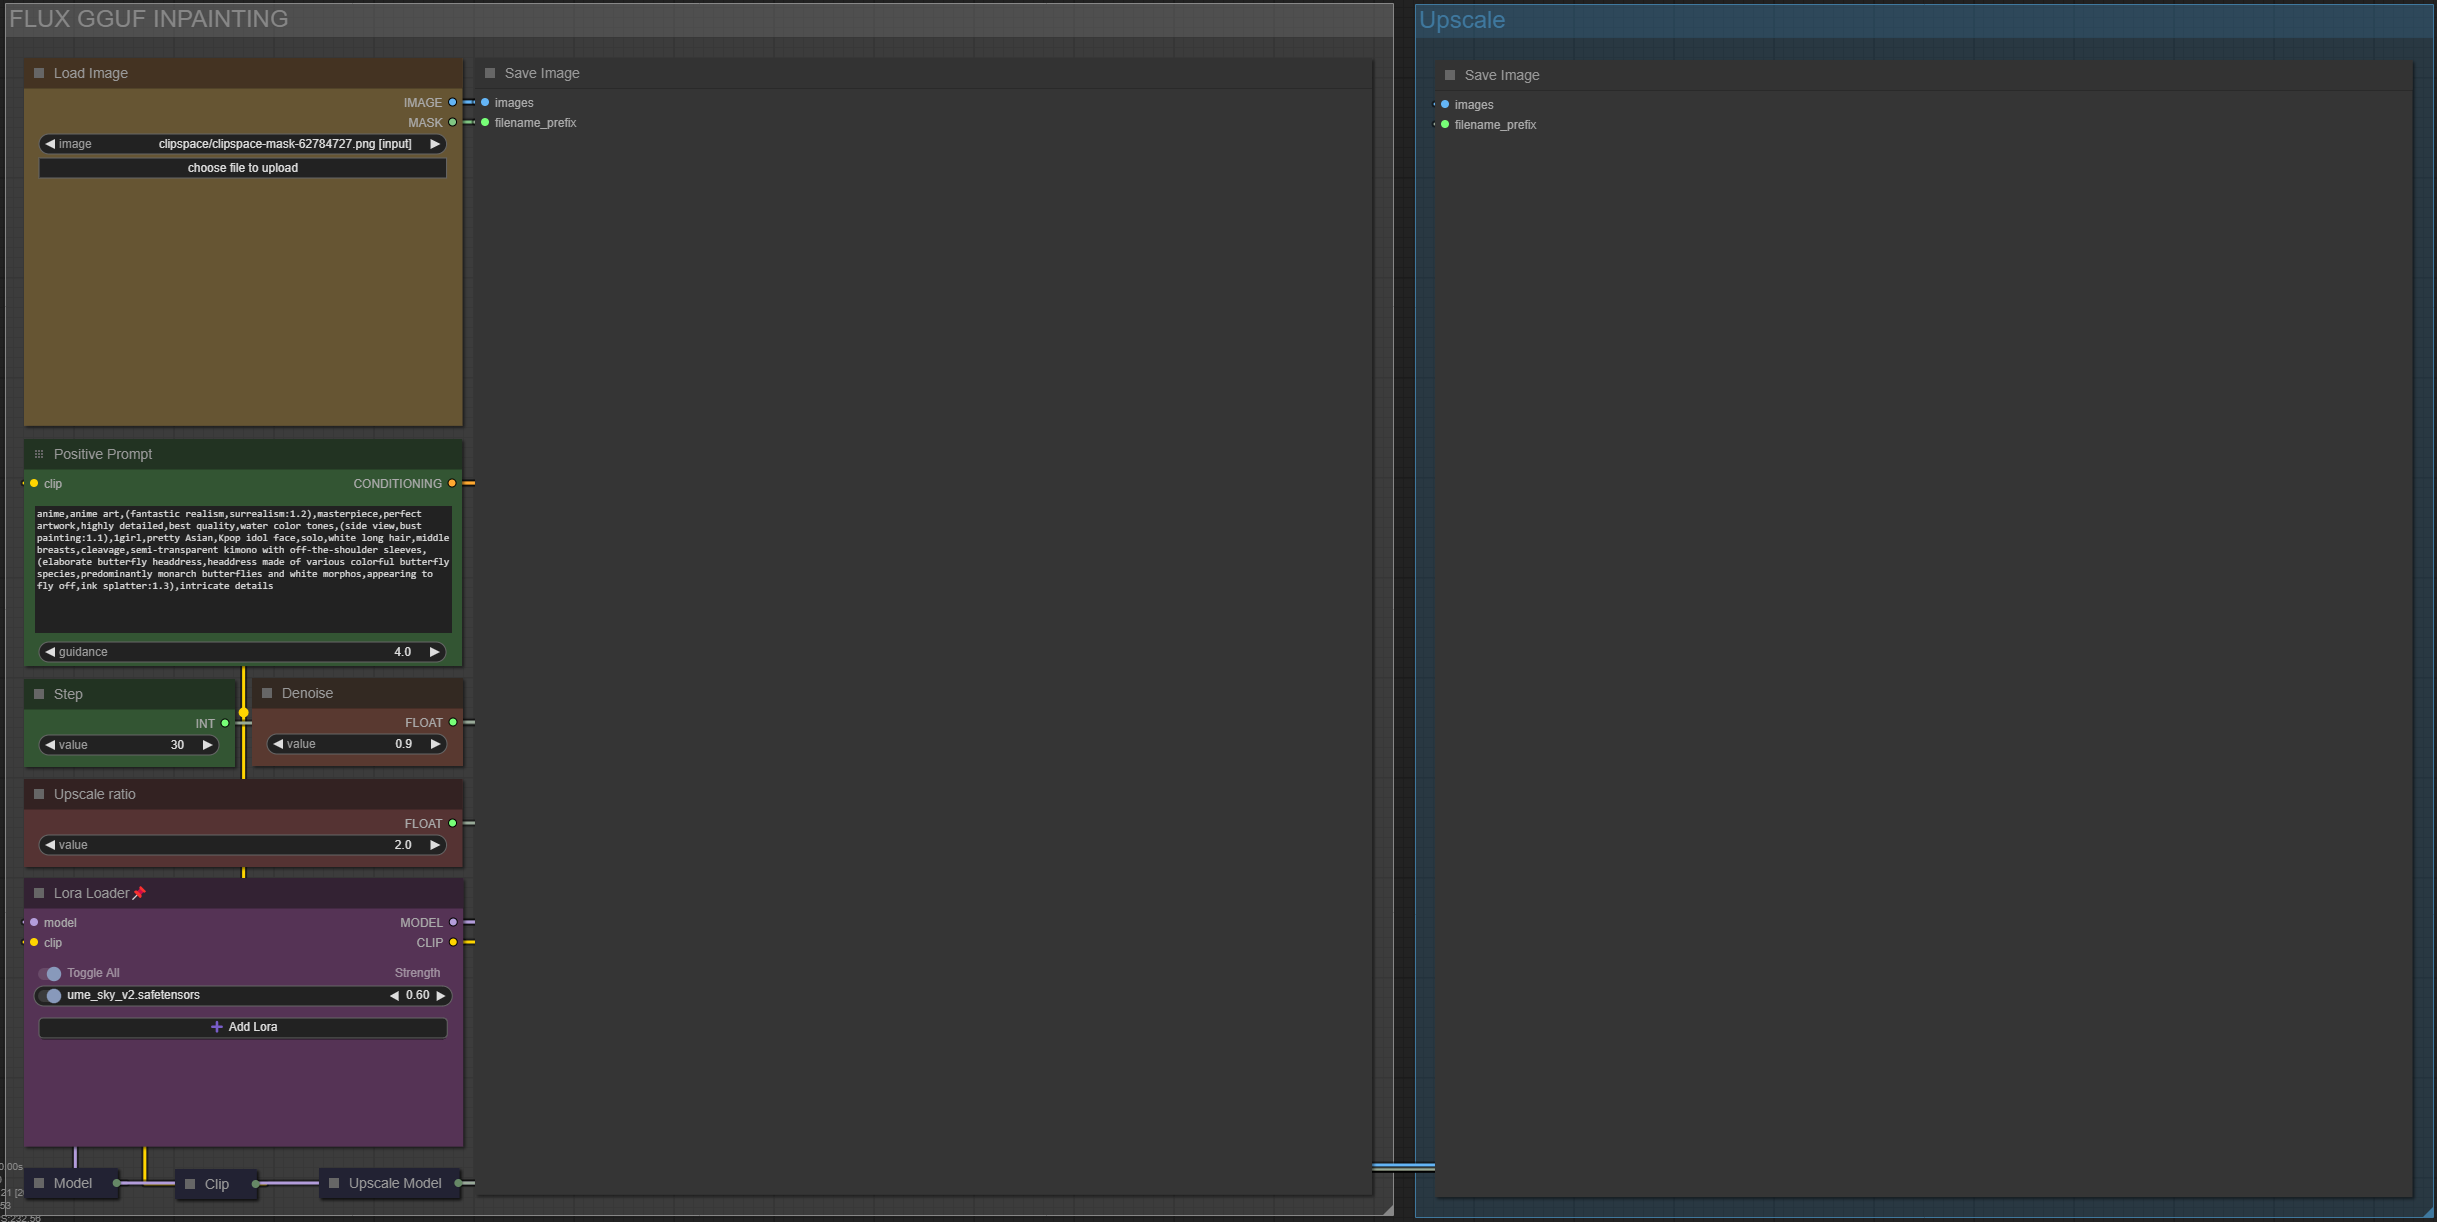Open the image file selector combo
Screen dimensions: 2437x1222
(x=243, y=144)
